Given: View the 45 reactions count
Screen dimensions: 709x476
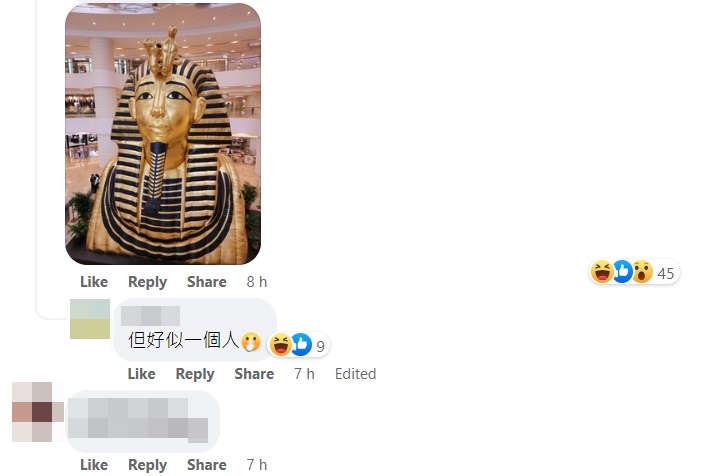Looking at the screenshot, I should pos(666,273).
